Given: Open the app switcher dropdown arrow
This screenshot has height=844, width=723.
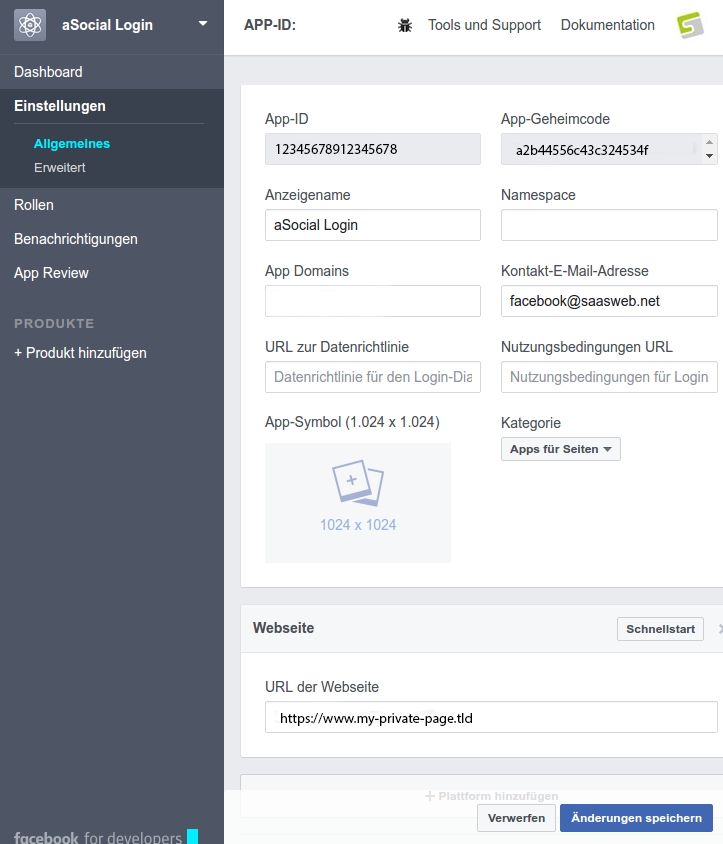Looking at the screenshot, I should tap(203, 24).
